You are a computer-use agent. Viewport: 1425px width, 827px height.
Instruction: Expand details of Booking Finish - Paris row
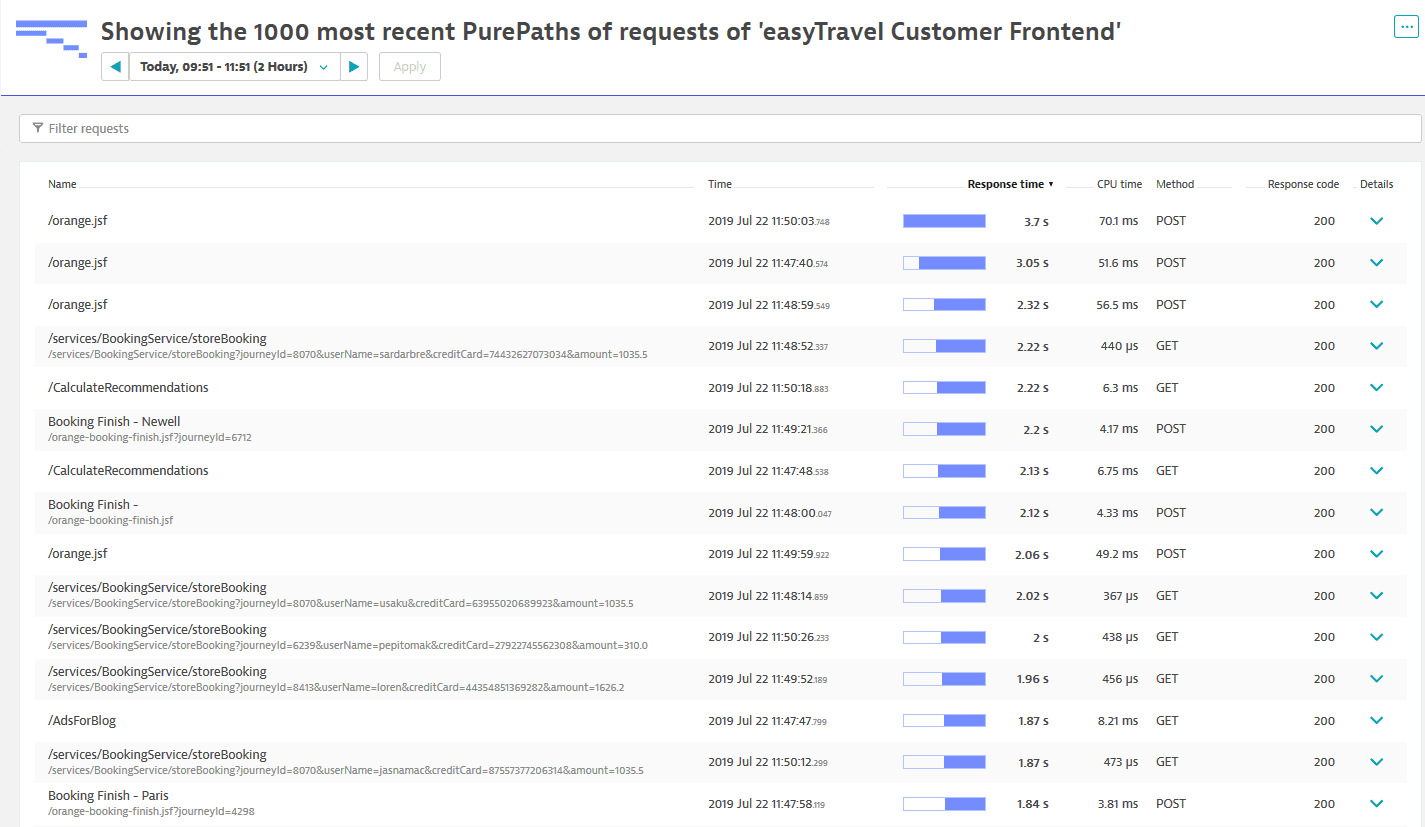[x=1376, y=804]
